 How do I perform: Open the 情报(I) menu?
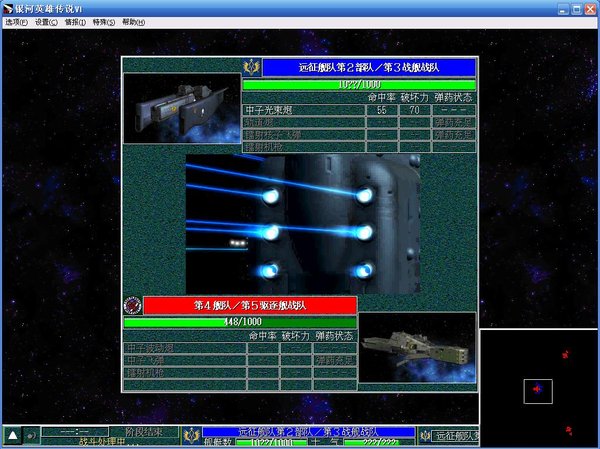coord(75,22)
